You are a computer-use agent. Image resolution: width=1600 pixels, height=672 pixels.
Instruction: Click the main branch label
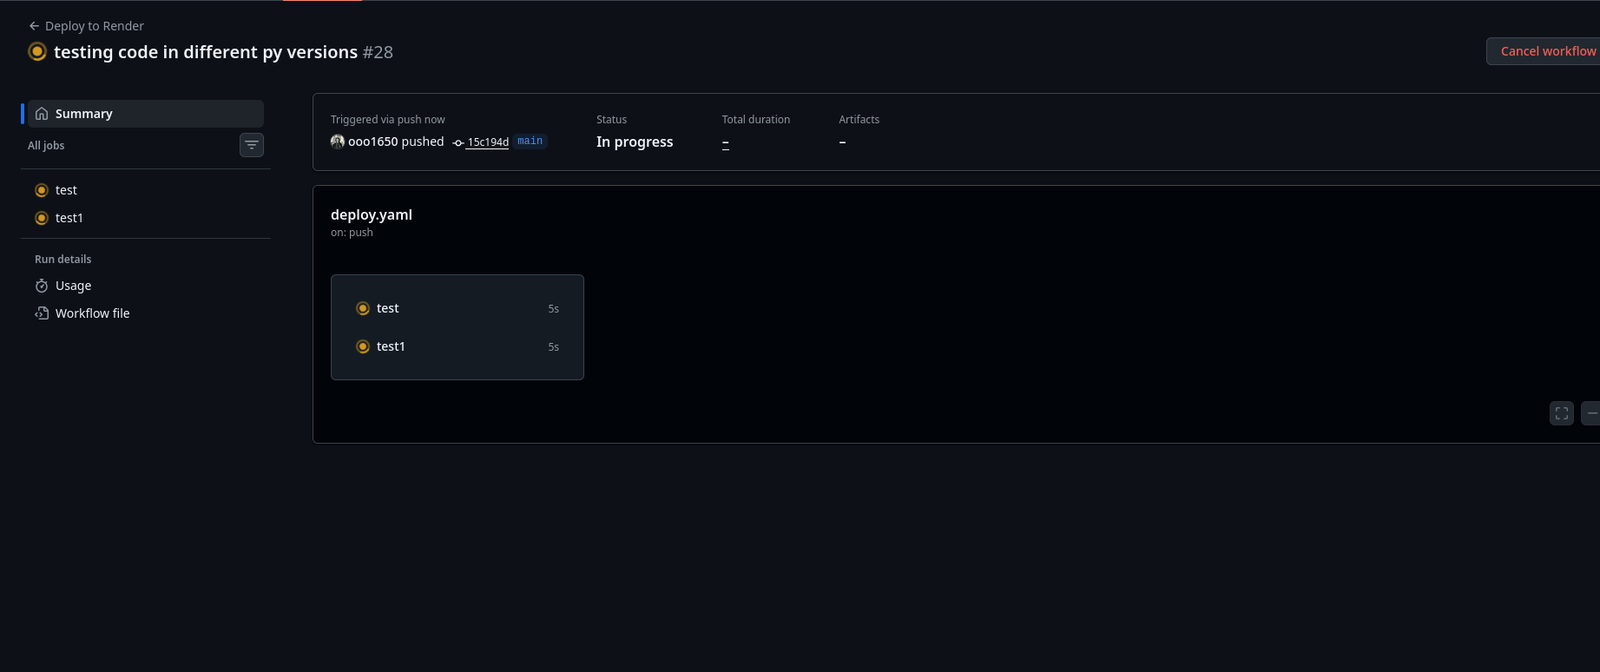pyautogui.click(x=530, y=141)
